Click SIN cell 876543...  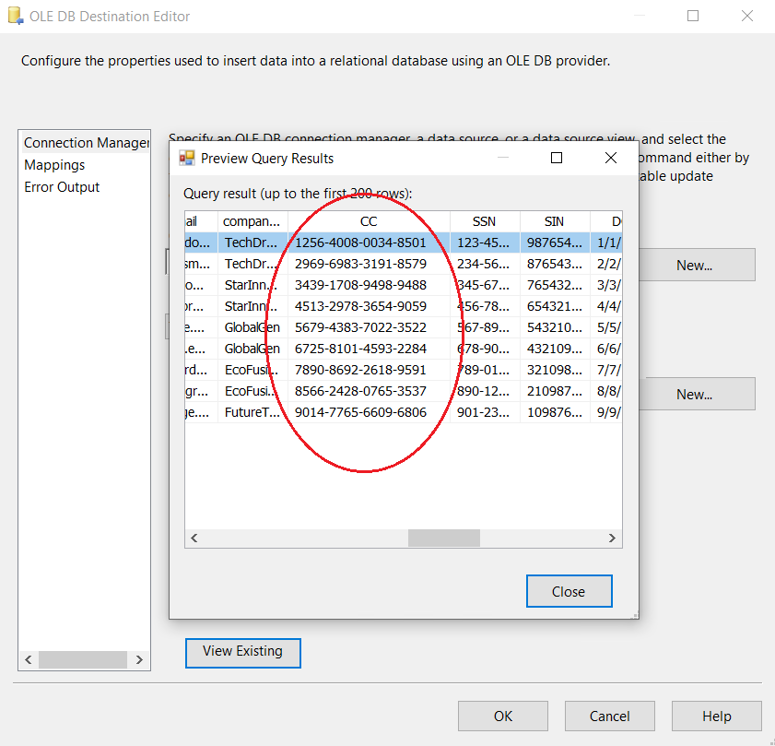click(x=555, y=263)
